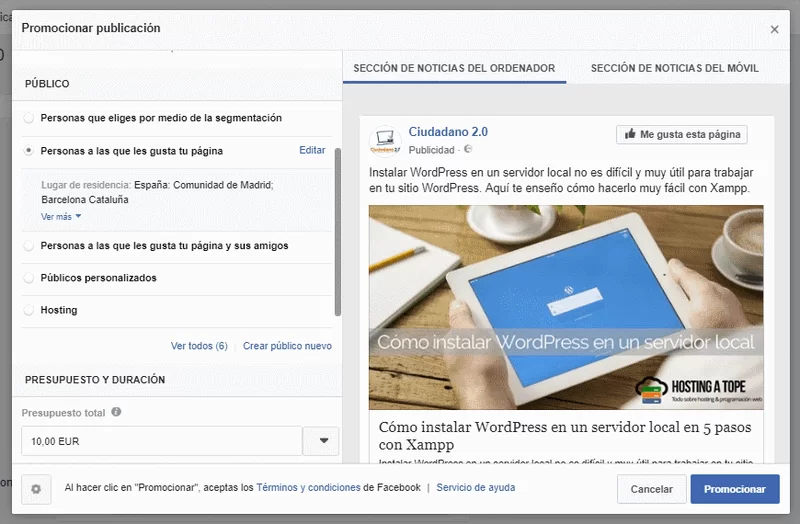Click the Promocionar button
Image resolution: width=800 pixels, height=524 pixels.
[x=735, y=489]
